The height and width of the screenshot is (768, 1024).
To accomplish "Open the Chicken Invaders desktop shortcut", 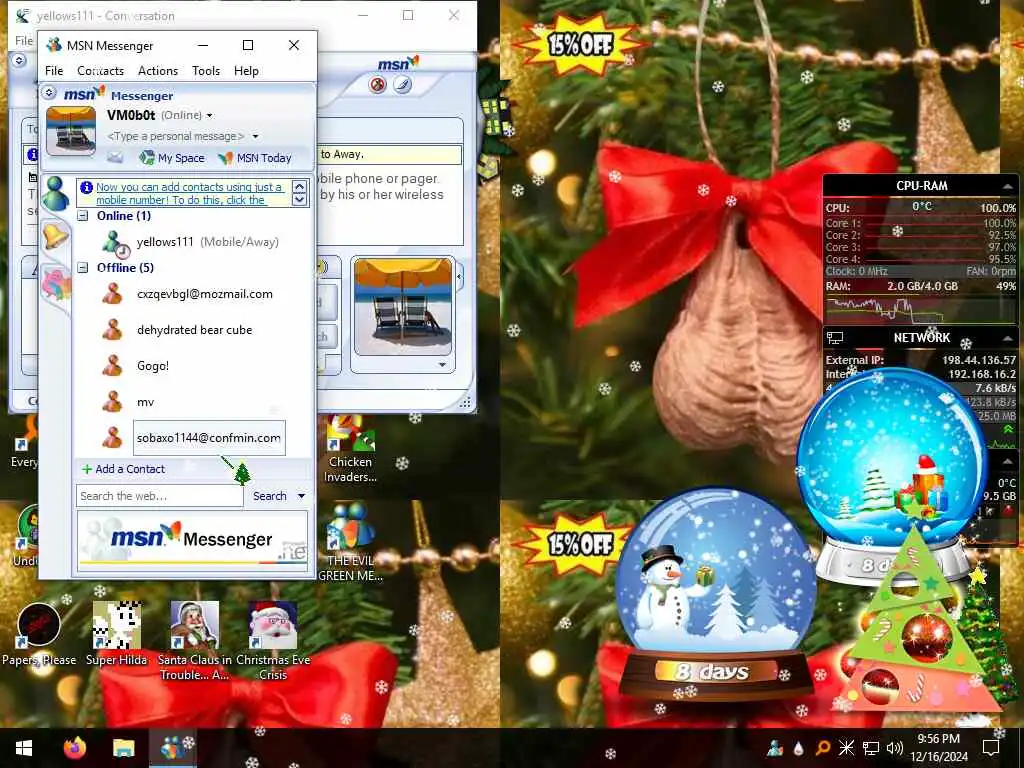I will (x=351, y=451).
